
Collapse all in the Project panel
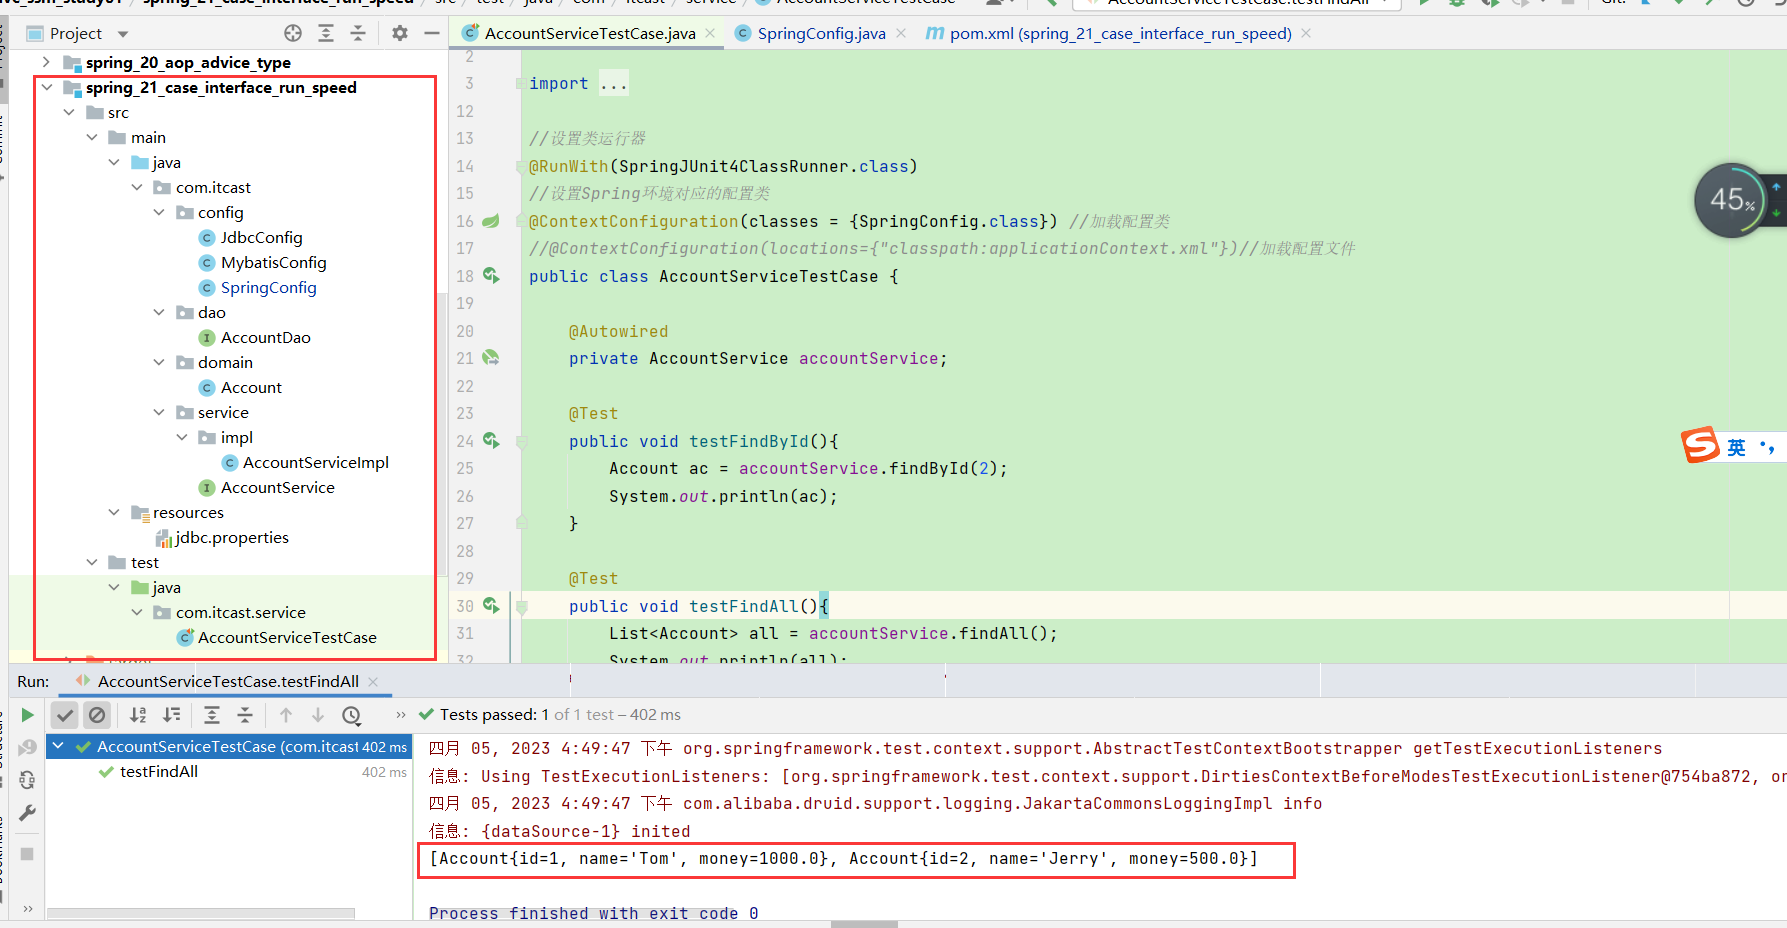[x=358, y=33]
